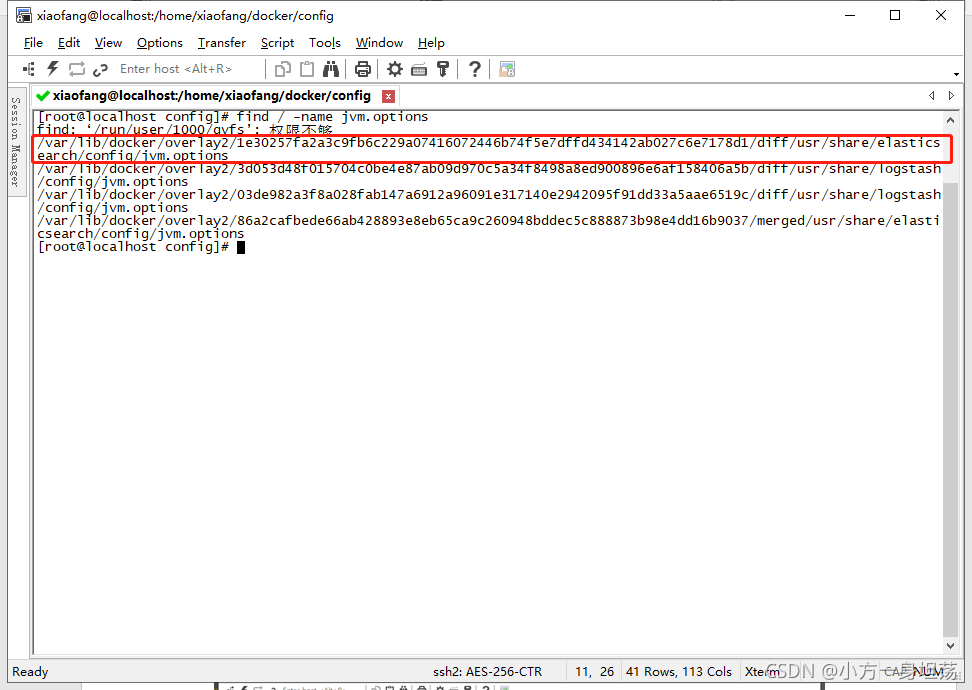Open the Transfer menu

point(222,43)
